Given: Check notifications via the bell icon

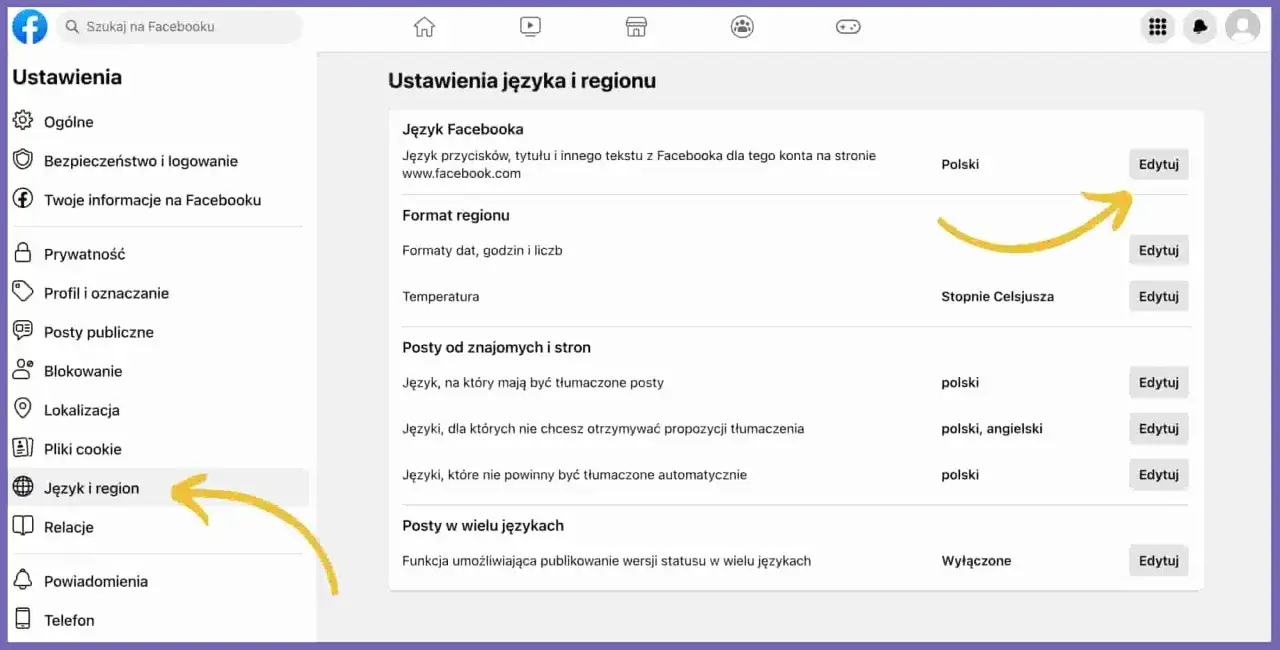Looking at the screenshot, I should [x=1199, y=27].
